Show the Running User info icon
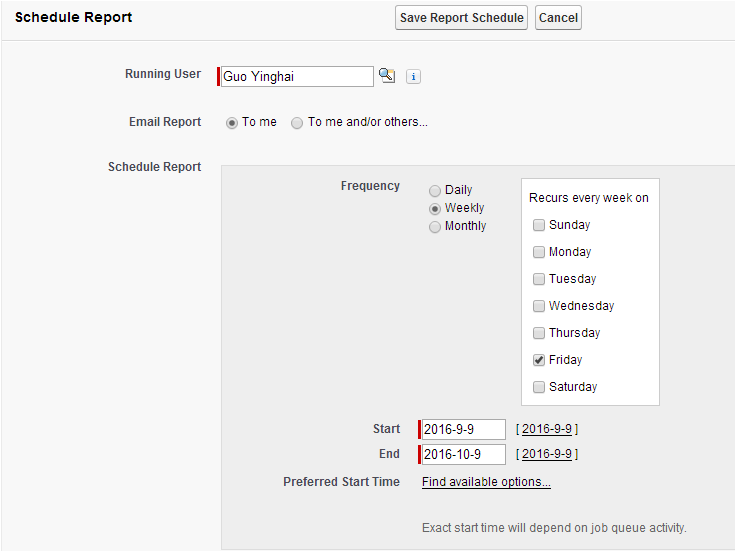Viewport: 735px width, 551px height. tap(413, 76)
